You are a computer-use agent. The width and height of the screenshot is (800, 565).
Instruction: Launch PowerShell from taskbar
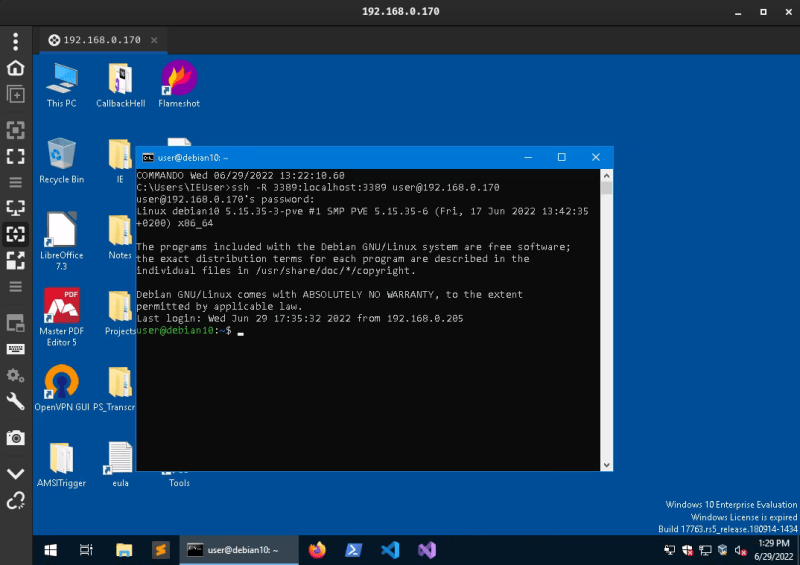[x=354, y=550]
